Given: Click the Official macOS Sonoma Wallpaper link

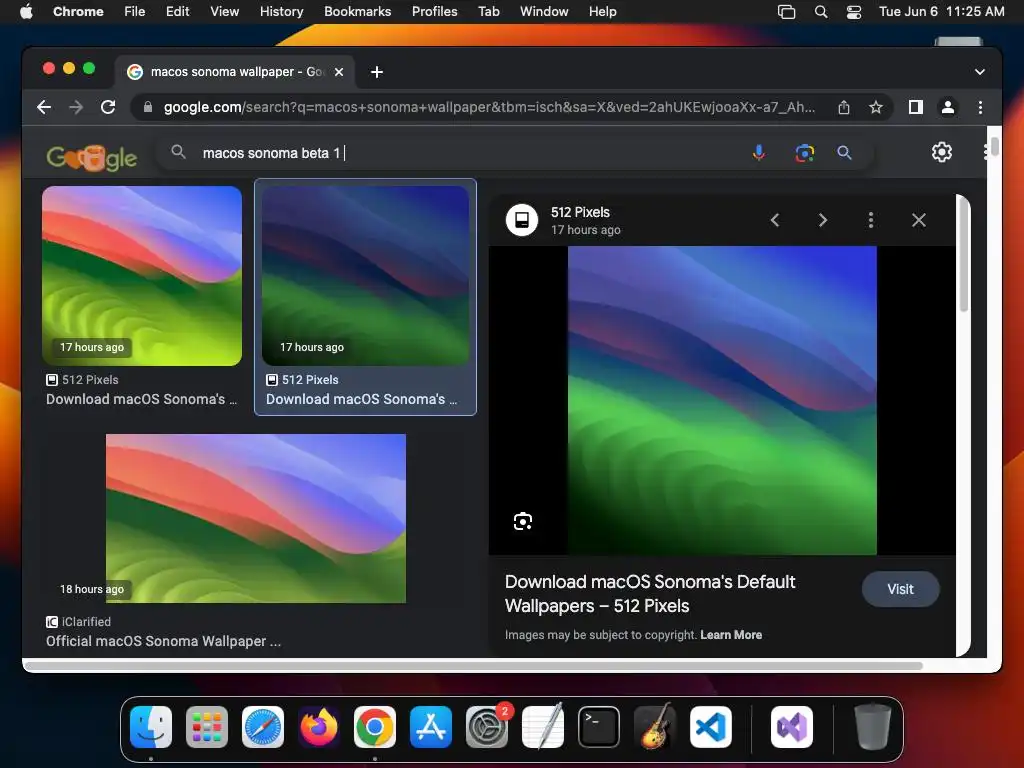Looking at the screenshot, I should click(x=163, y=641).
